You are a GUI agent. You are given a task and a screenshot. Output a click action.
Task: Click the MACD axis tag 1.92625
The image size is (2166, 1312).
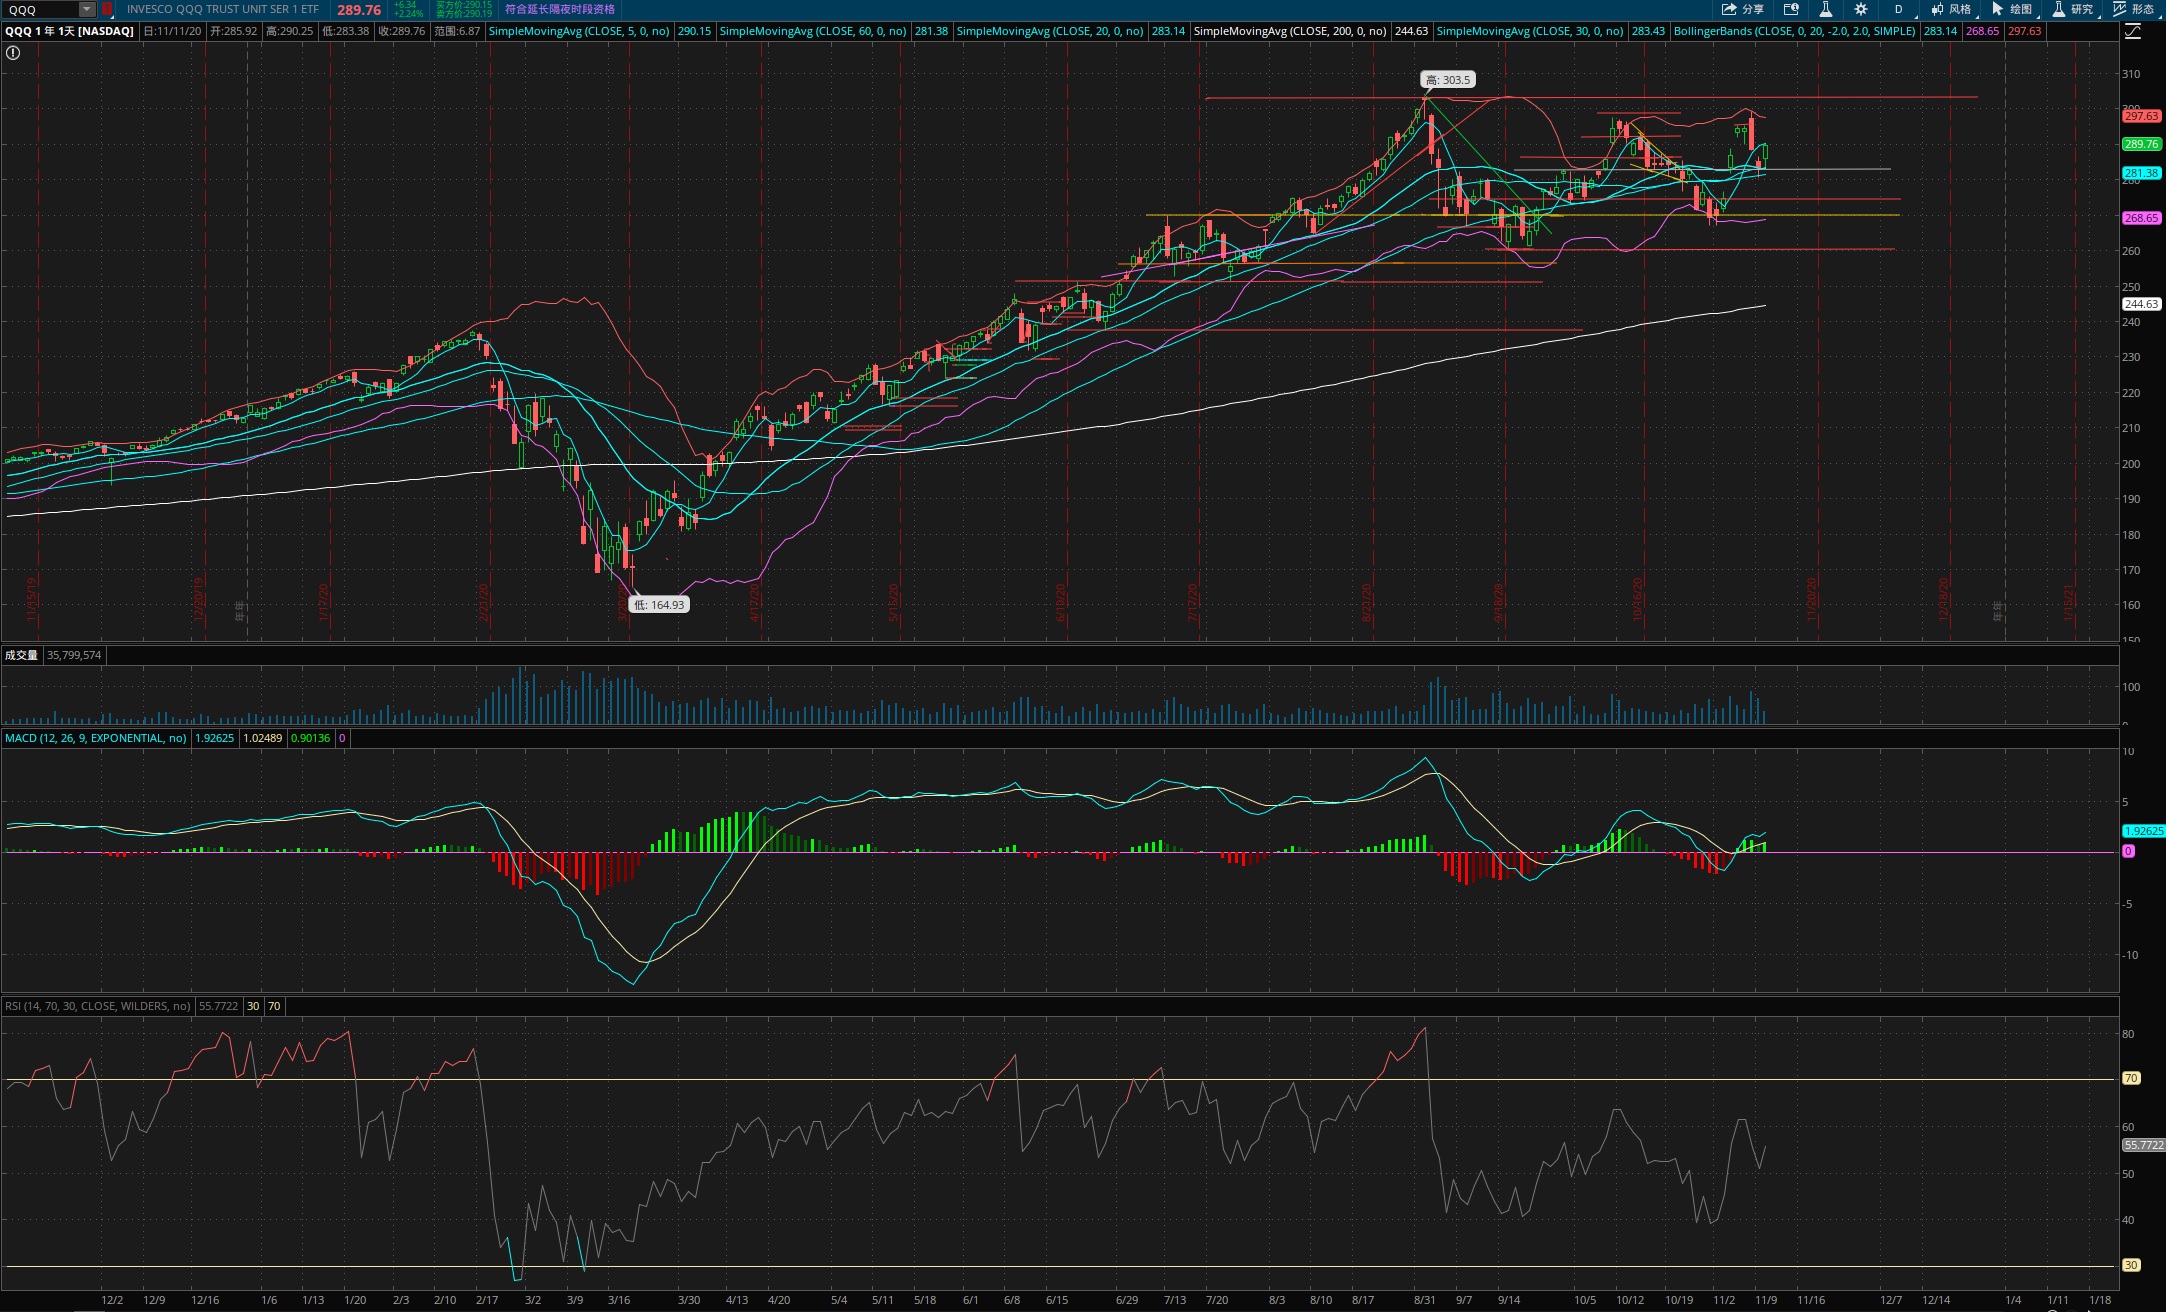pyautogui.click(x=2143, y=831)
